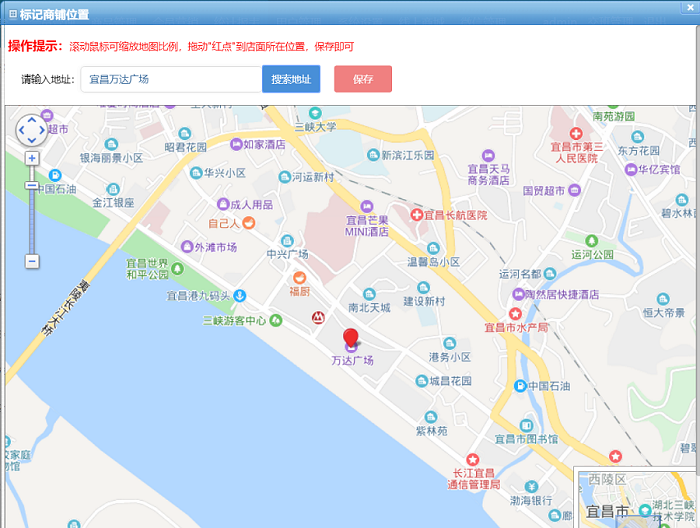Pan map right with the compass arrow

[x=43, y=129]
